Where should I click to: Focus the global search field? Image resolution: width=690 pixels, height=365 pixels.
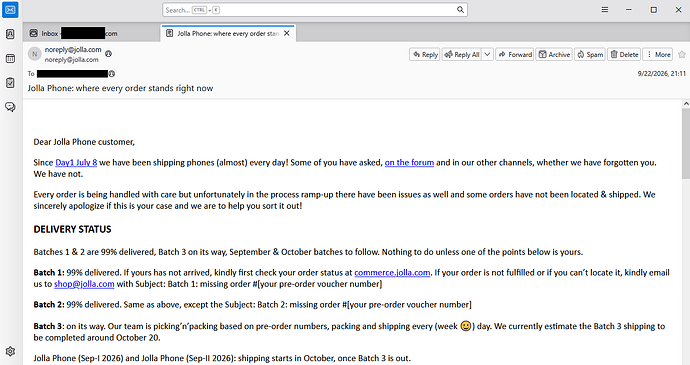(315, 10)
